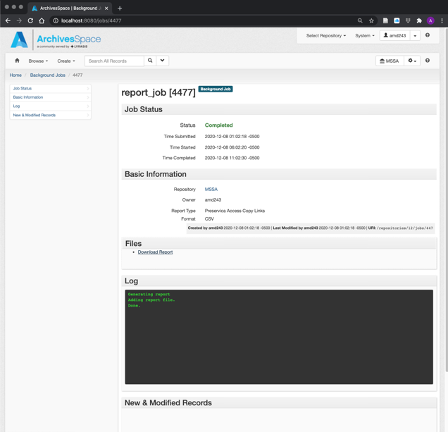Click the ArchivesSpace logo
This screenshot has width=448, height=432.
(56, 40)
